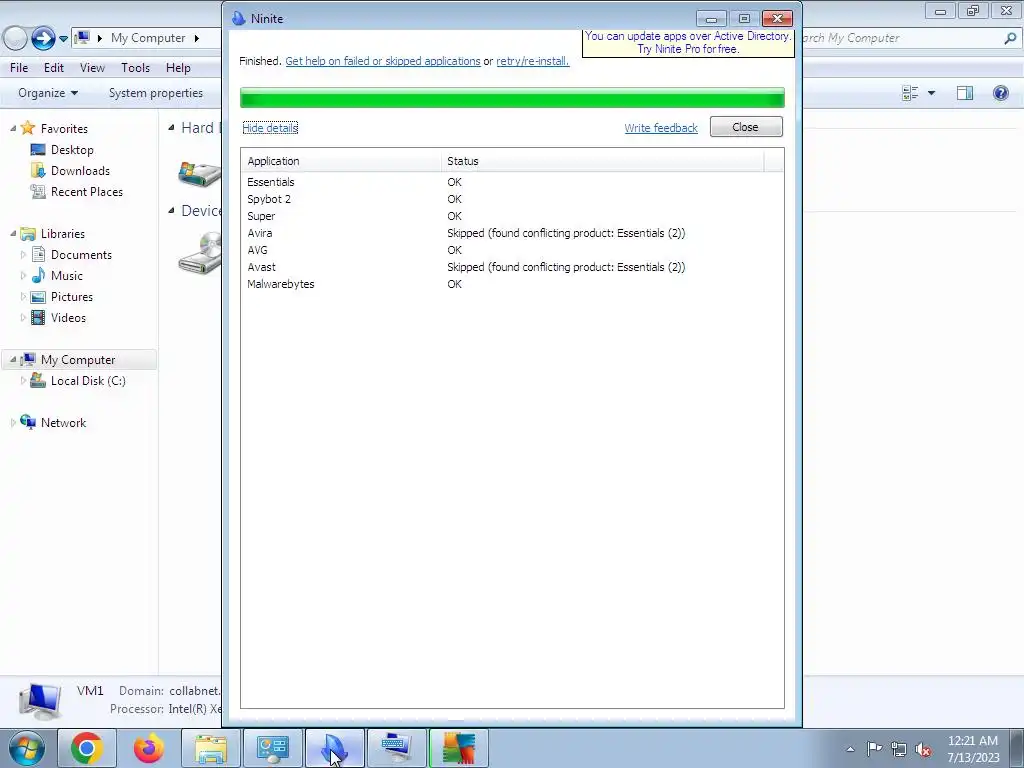Open the File Explorer taskbar icon
The width and height of the screenshot is (1024, 768).
pyautogui.click(x=211, y=748)
